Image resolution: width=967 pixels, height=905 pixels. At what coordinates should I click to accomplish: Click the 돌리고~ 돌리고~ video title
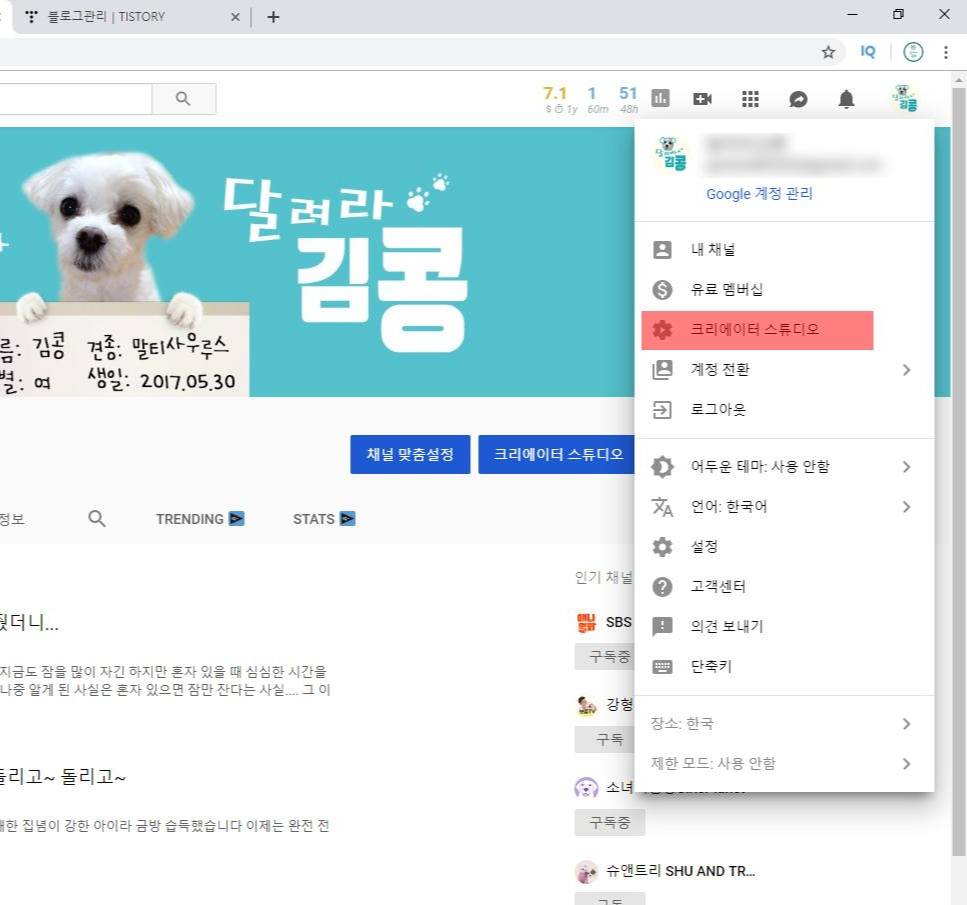tap(62, 777)
